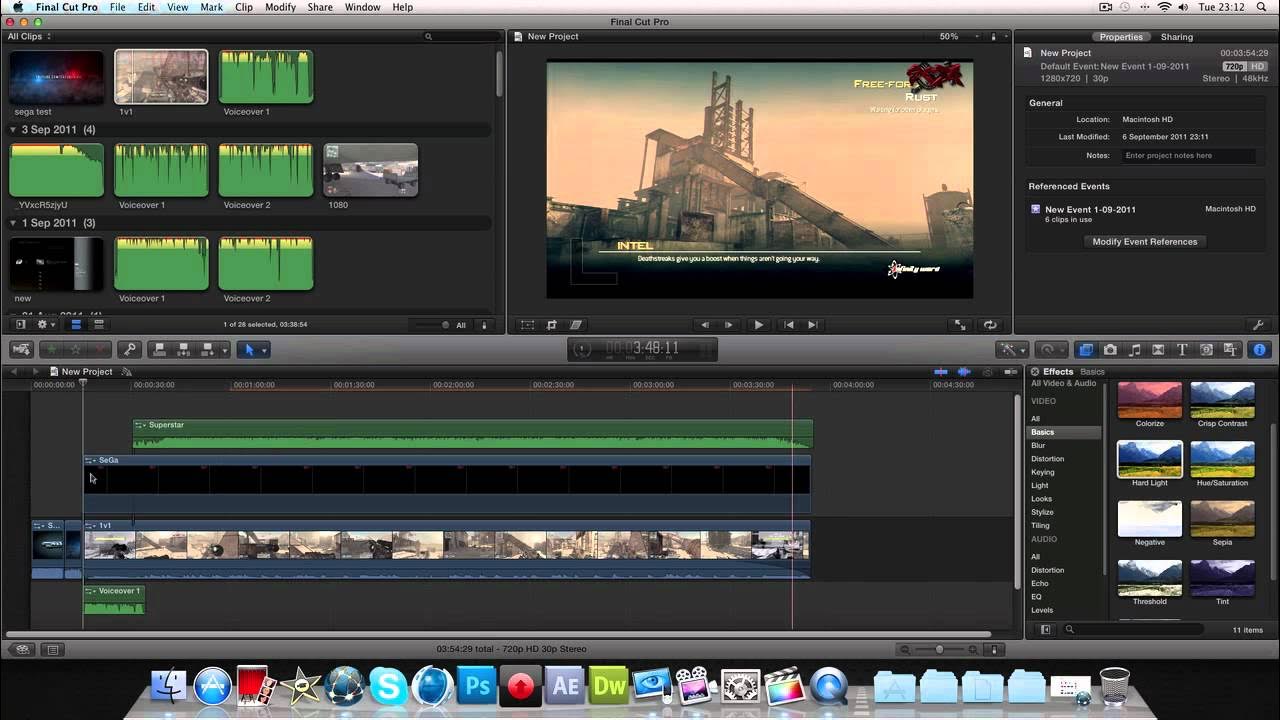Open the All Clips filter dropdown
This screenshot has width=1280, height=720.
[x=30, y=37]
